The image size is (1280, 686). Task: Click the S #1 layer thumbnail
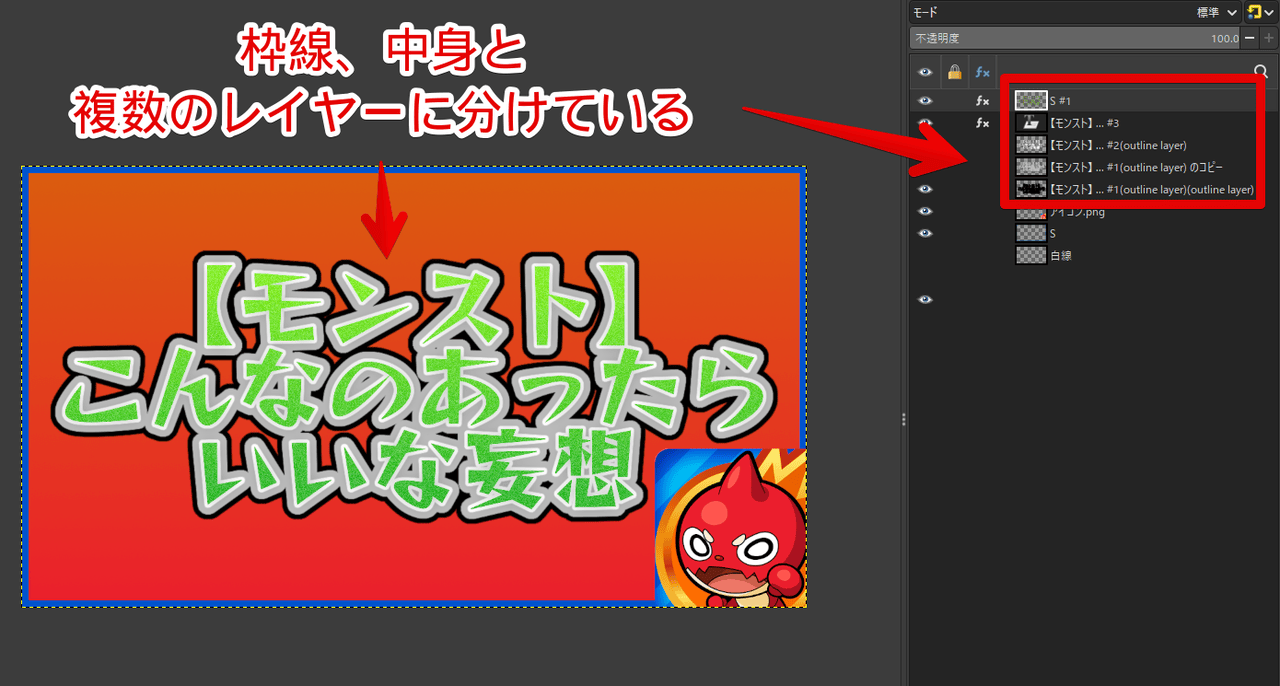pos(1030,101)
